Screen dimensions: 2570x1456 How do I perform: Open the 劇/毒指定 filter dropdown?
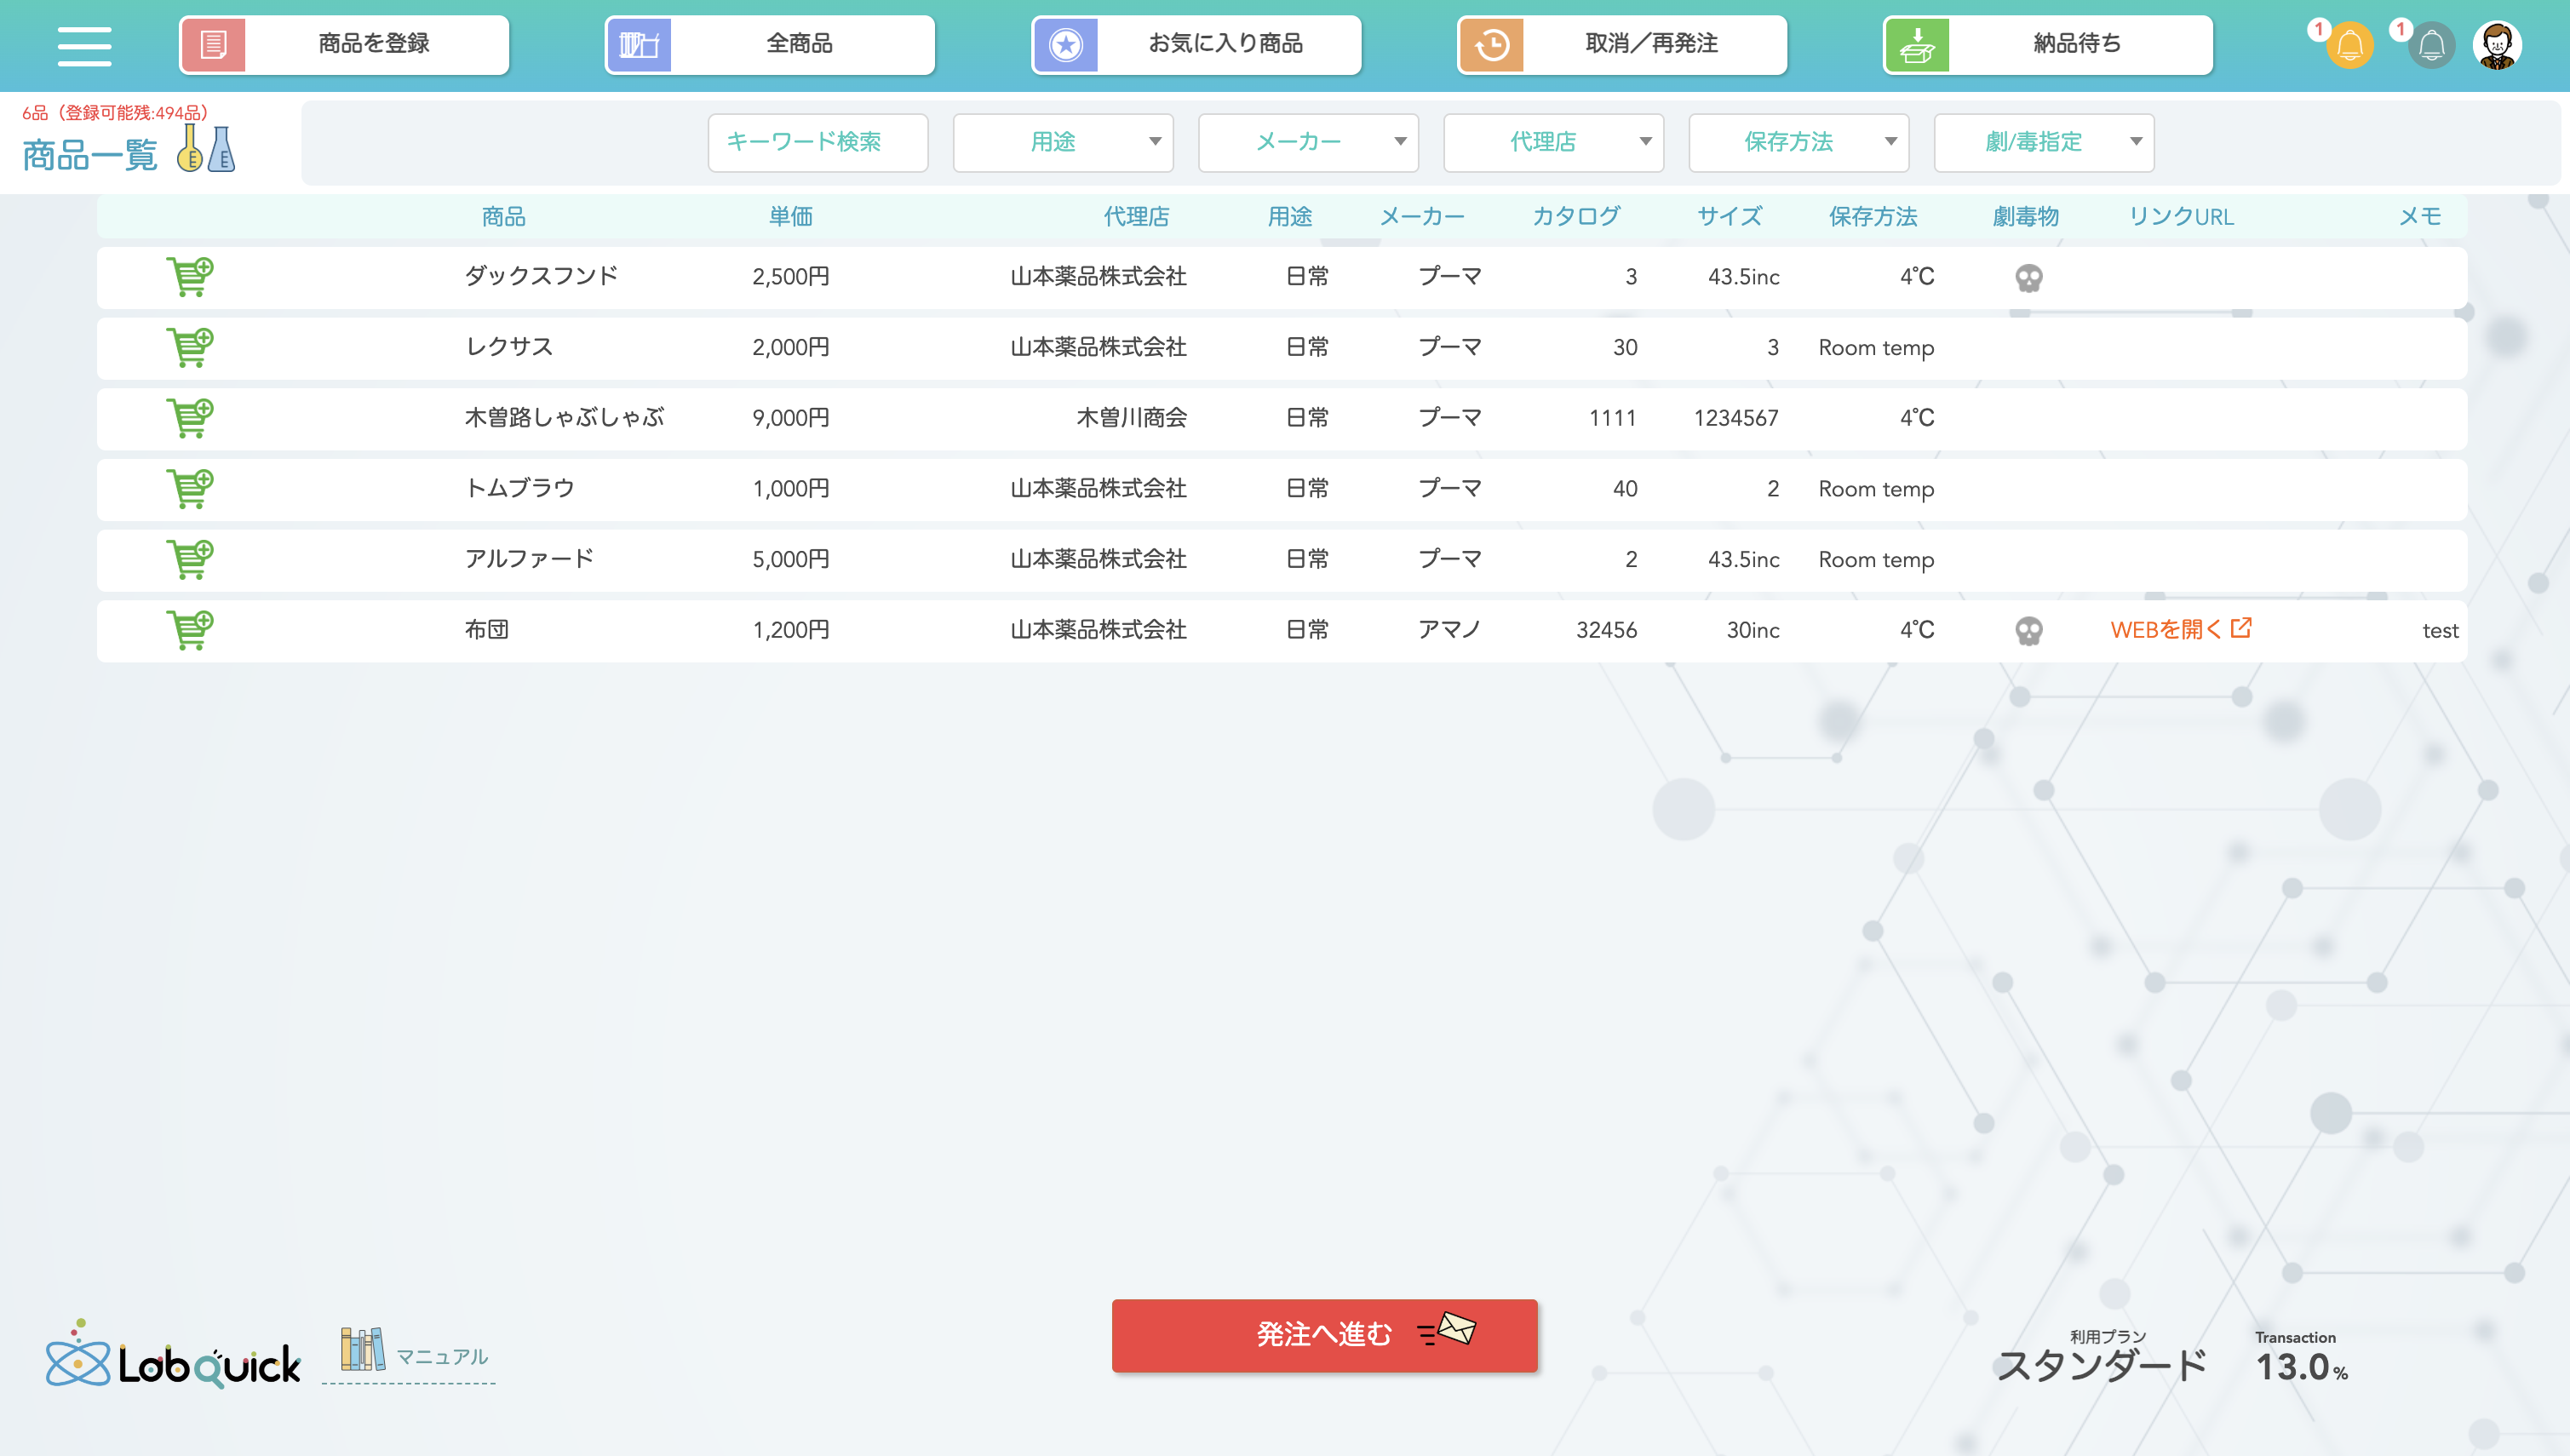pyautogui.click(x=2043, y=142)
